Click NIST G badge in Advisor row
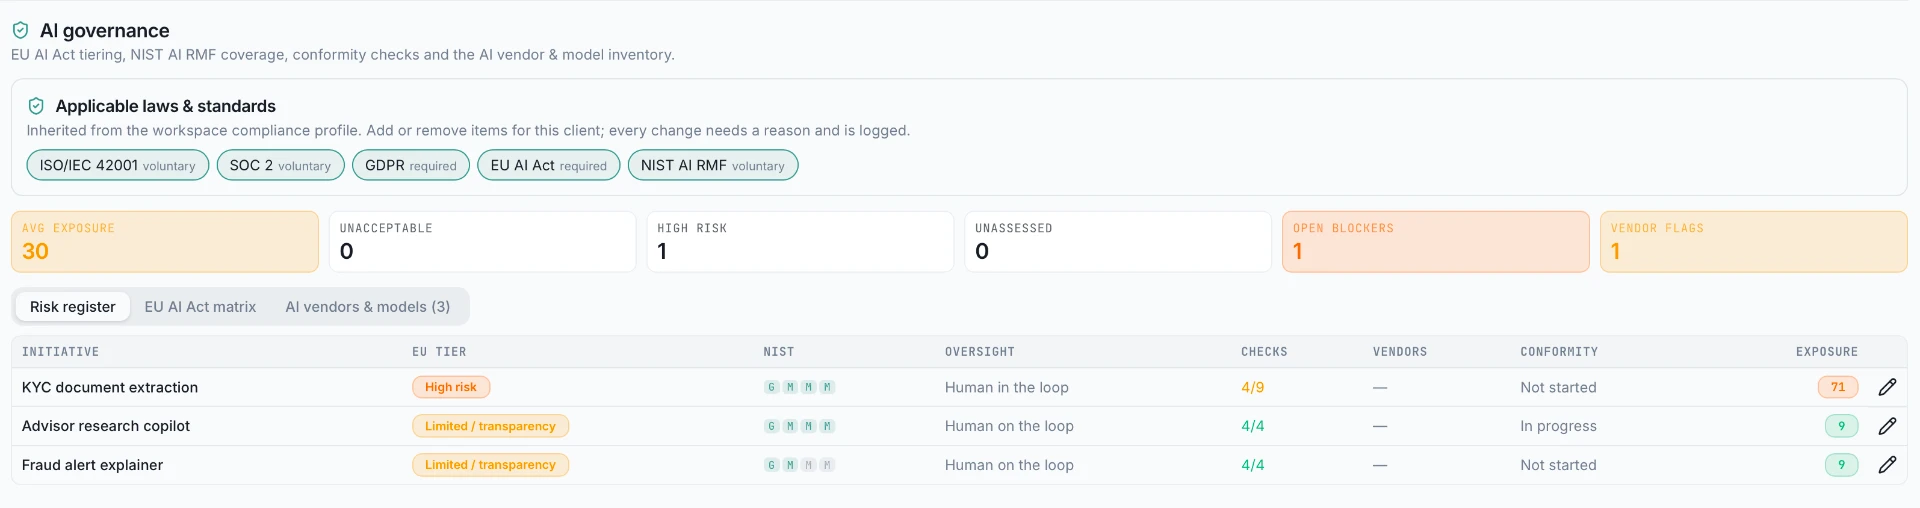Viewport: 1920px width, 508px height. tap(772, 426)
